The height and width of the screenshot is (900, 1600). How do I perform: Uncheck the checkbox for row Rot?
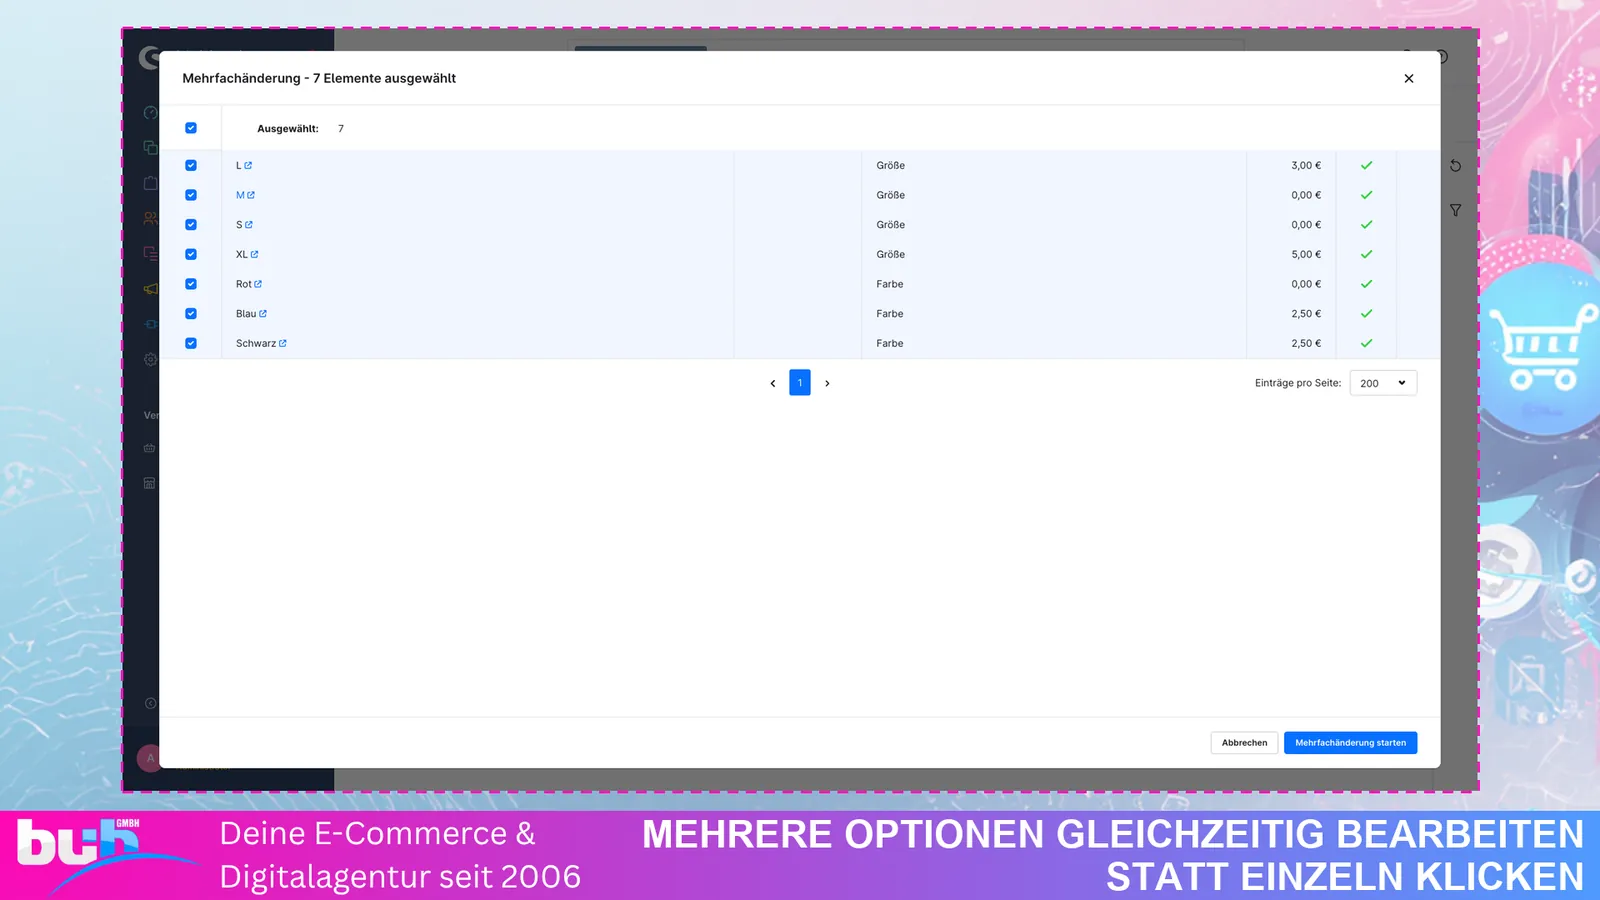click(x=191, y=284)
